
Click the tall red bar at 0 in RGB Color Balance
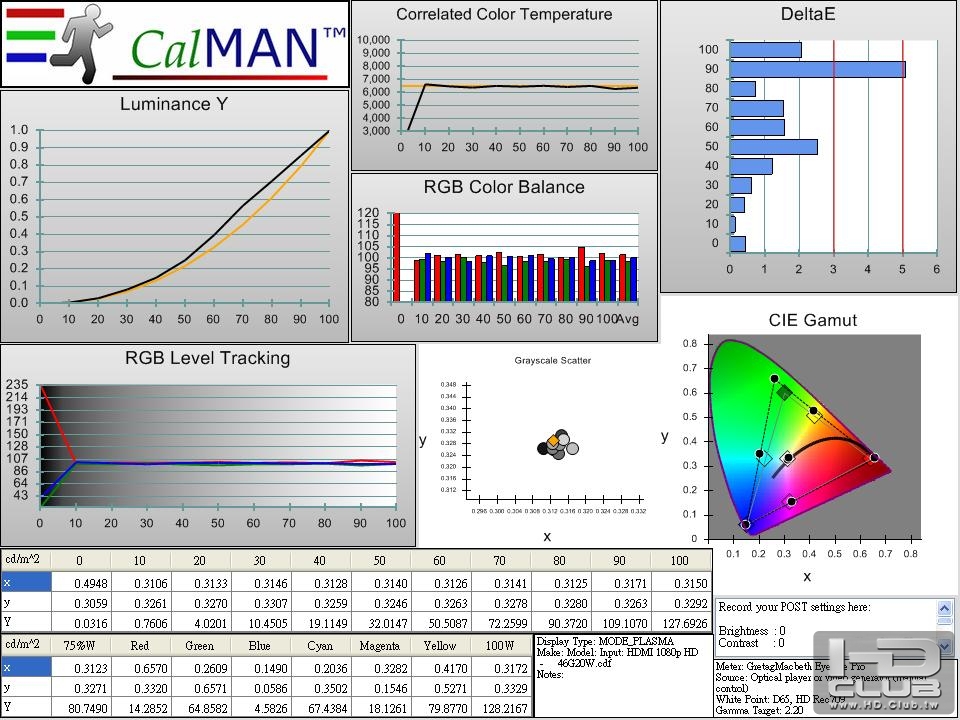[x=396, y=257]
